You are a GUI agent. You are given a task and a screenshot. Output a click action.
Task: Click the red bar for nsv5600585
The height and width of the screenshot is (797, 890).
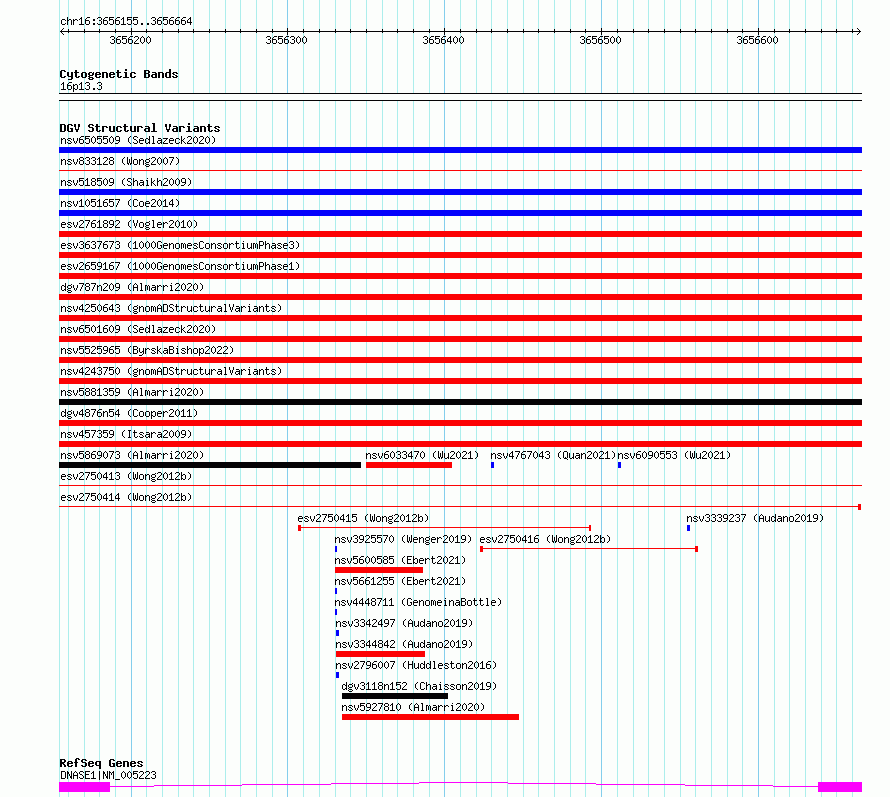click(379, 571)
